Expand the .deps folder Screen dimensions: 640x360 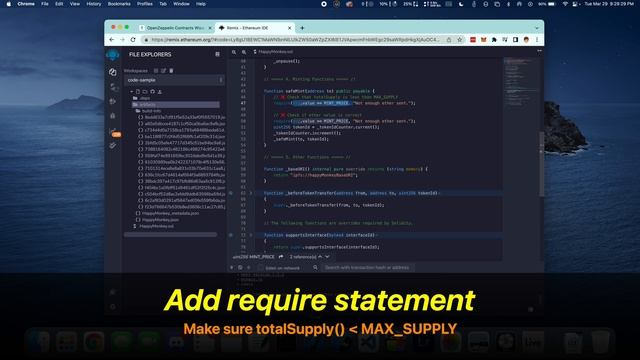[x=142, y=98]
